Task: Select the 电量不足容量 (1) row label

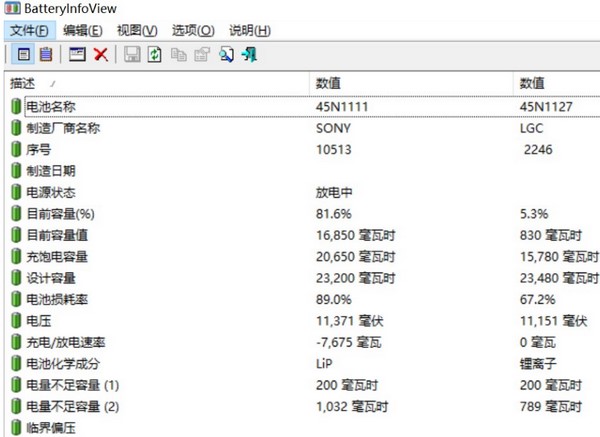Action: pos(72,385)
